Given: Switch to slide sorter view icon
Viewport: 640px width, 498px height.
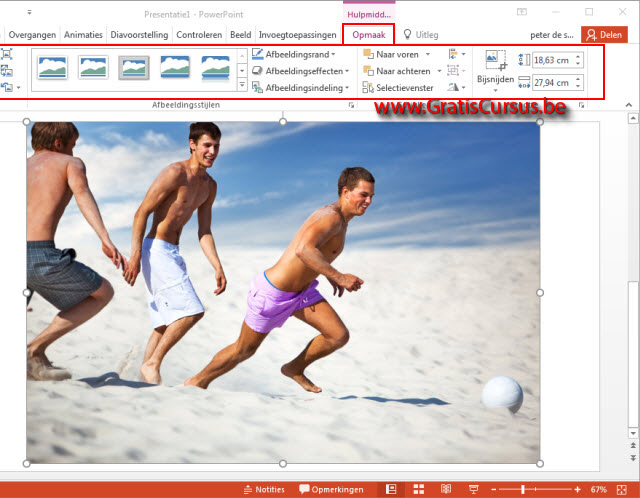Looking at the screenshot, I should pos(419,489).
